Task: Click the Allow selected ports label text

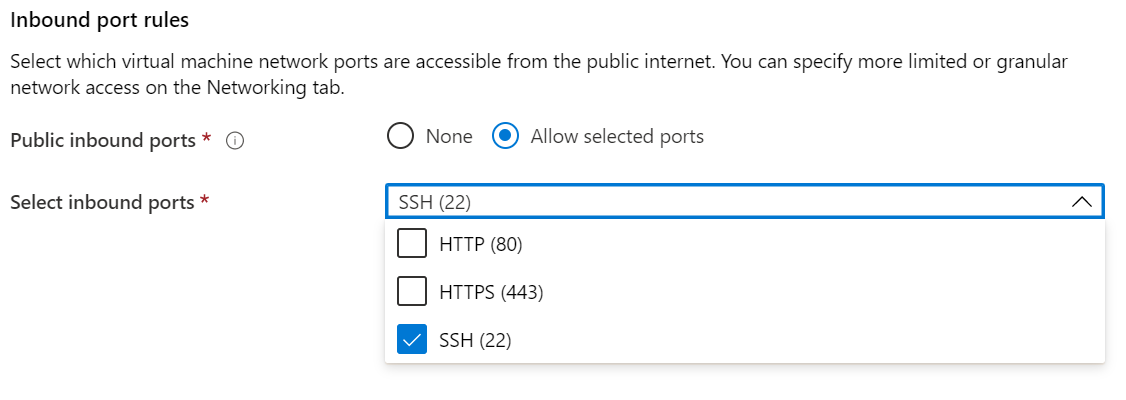Action: [617, 136]
